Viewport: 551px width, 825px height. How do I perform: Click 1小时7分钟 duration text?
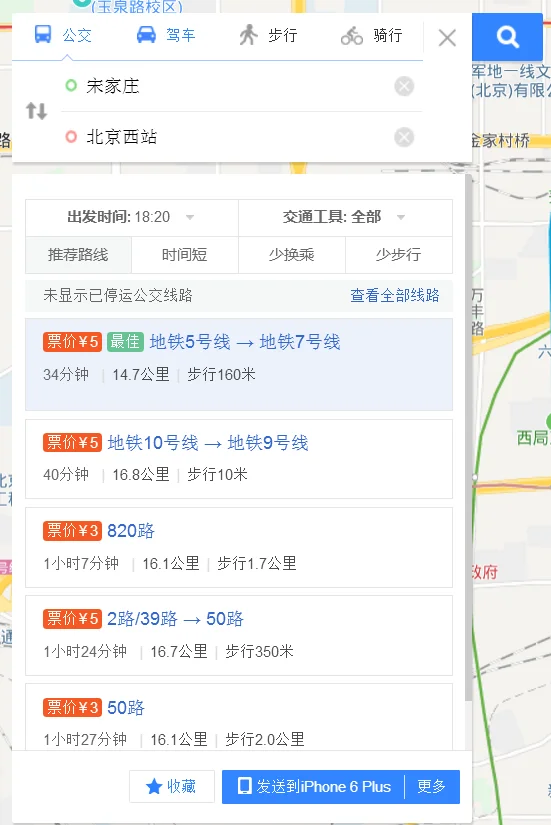coord(81,564)
